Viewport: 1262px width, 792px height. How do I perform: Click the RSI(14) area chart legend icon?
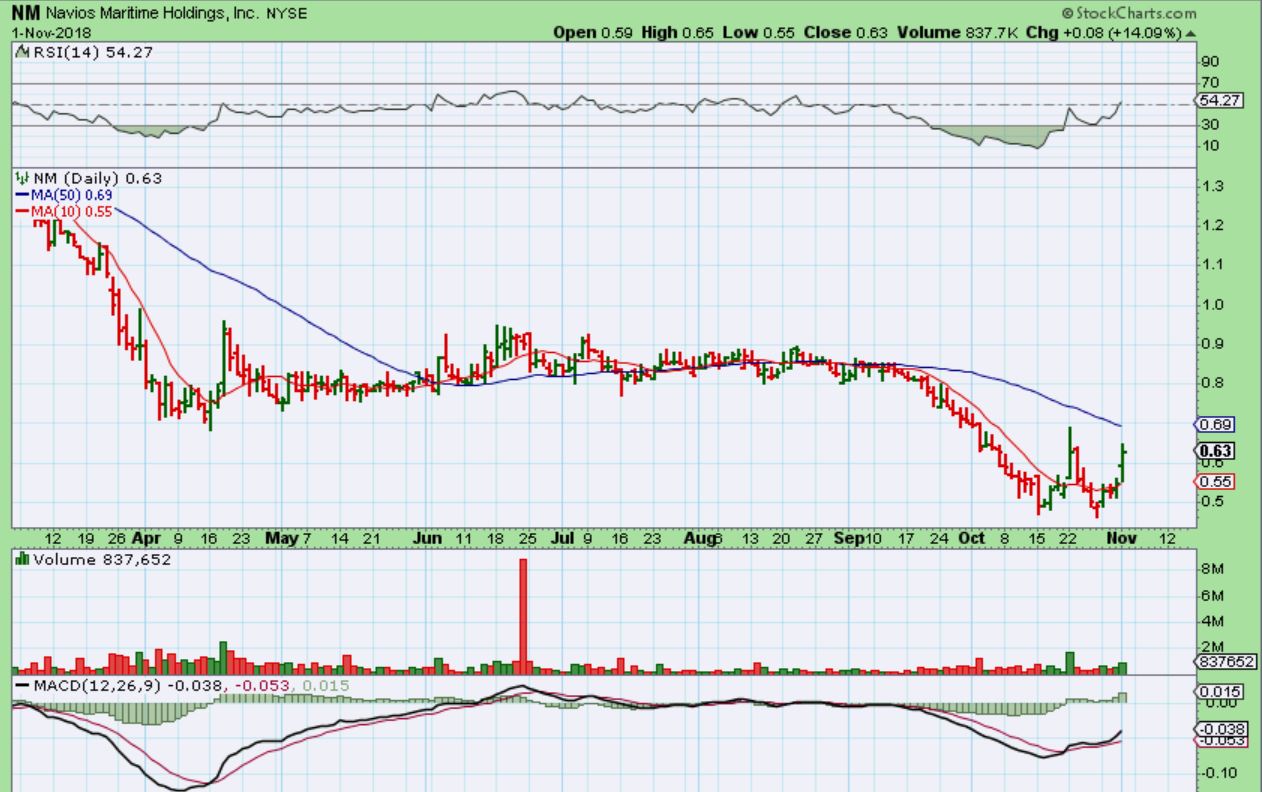coord(20,53)
